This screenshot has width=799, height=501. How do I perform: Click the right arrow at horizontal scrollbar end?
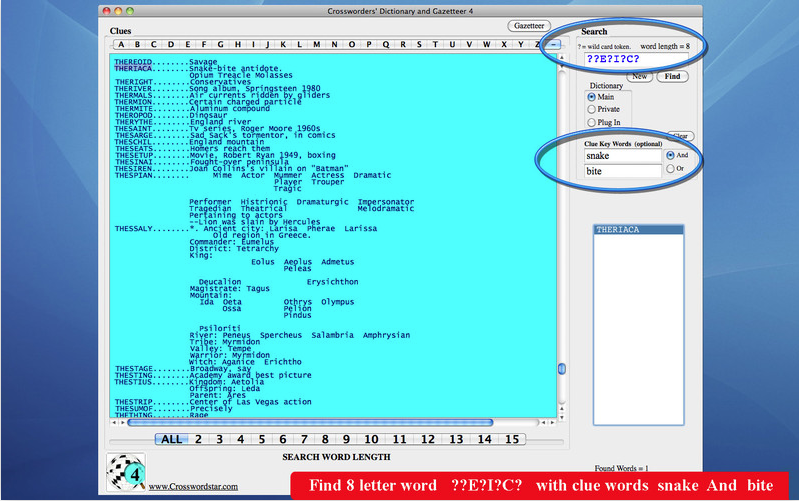point(552,423)
